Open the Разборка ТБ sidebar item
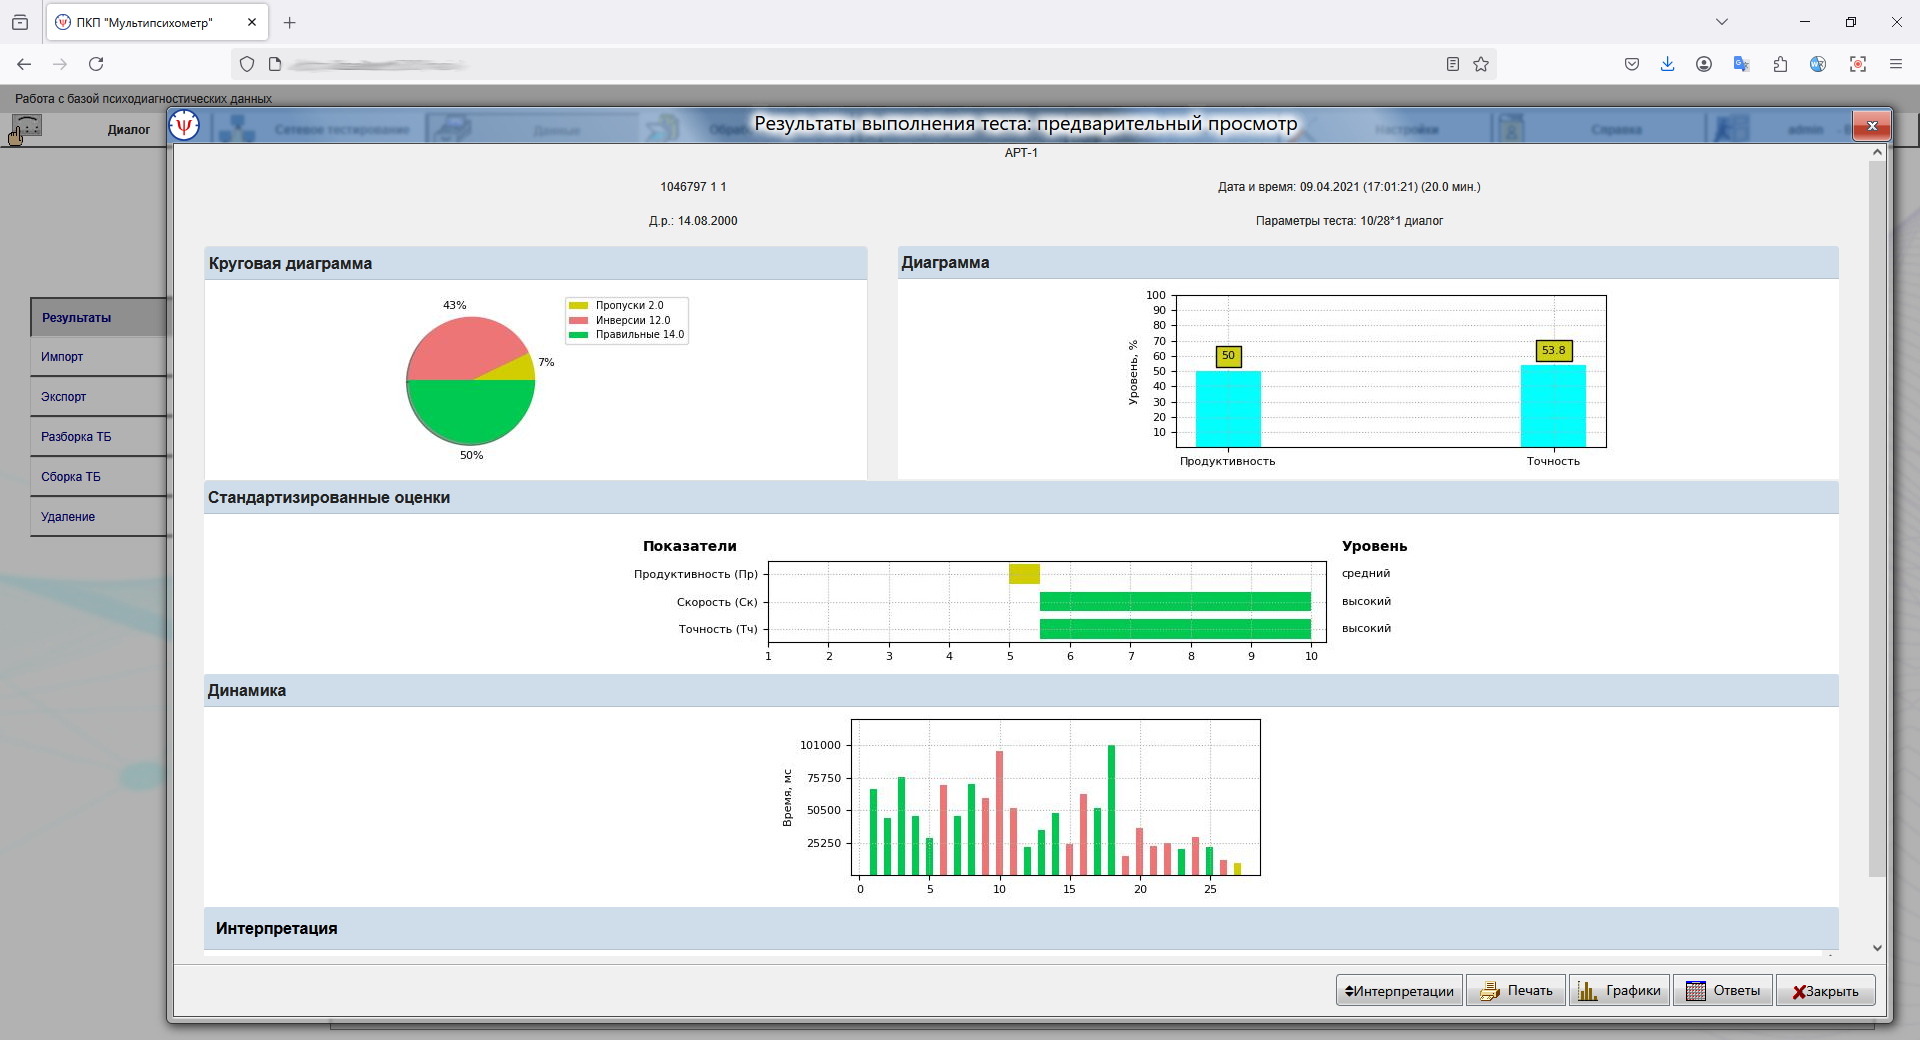Viewport: 1920px width, 1040px height. point(76,437)
